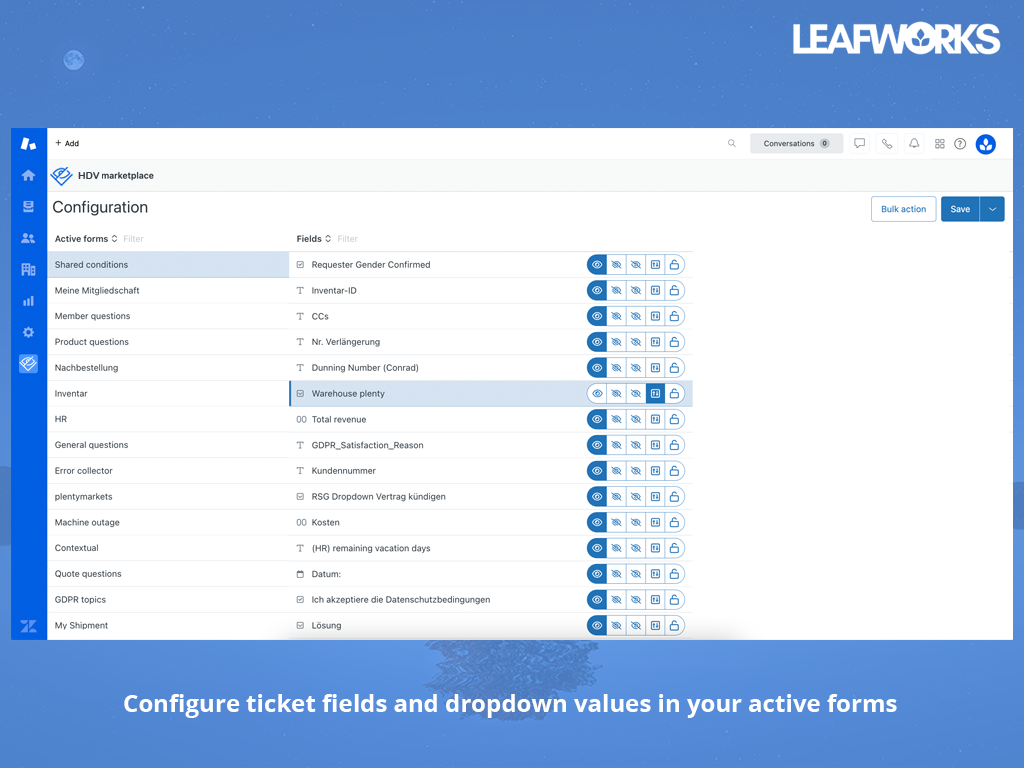Hide the Warehouse plenty field via eye toggle
This screenshot has height=768, width=1024.
pos(597,393)
